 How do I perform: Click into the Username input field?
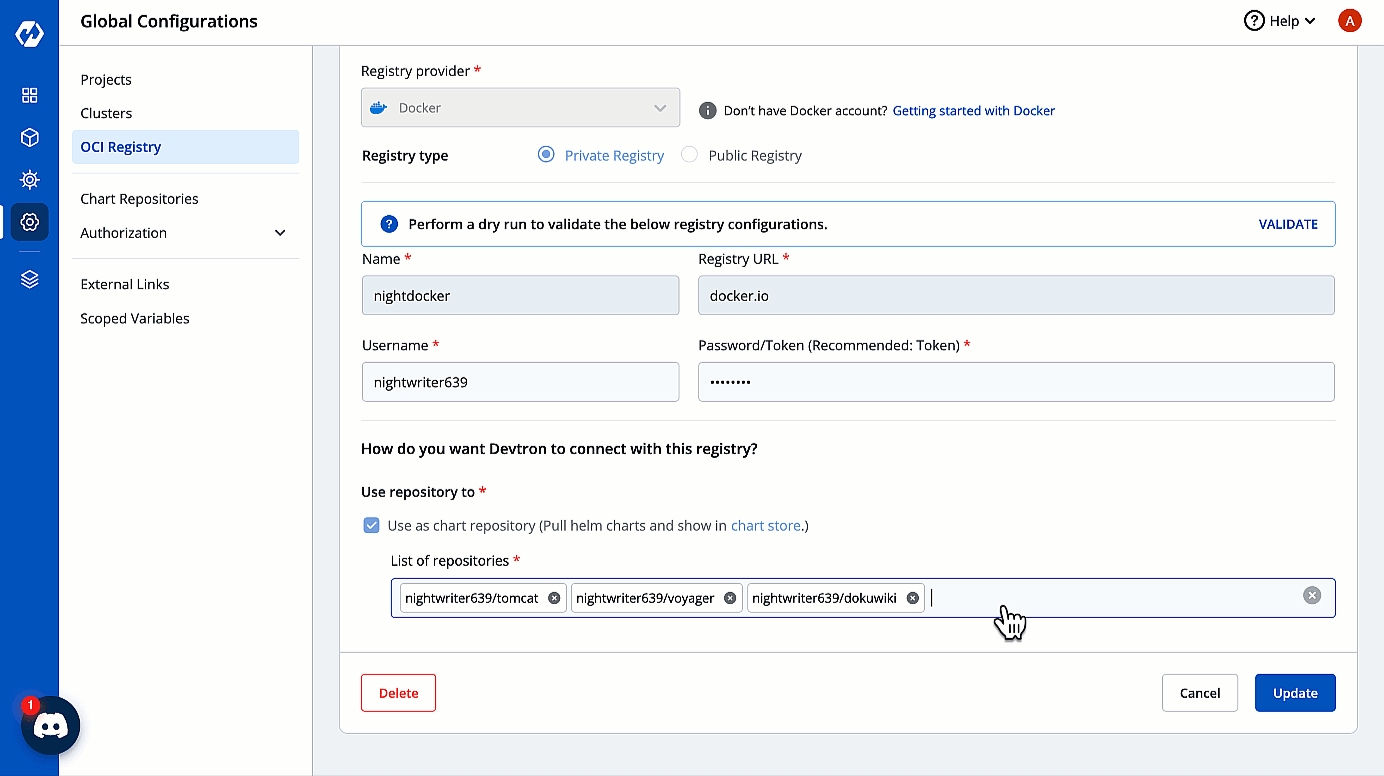click(x=520, y=382)
